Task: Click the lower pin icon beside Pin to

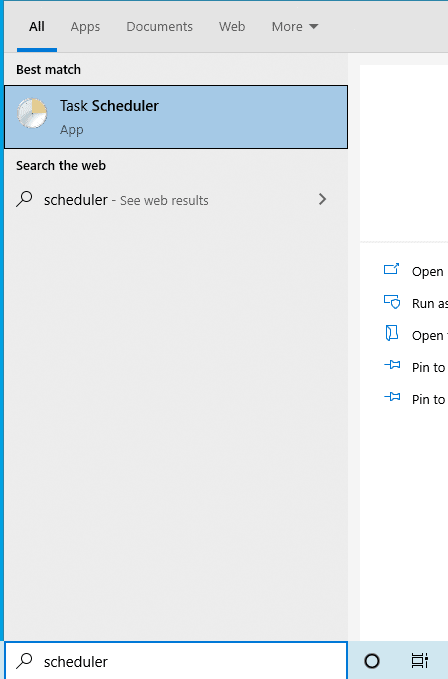Action: point(392,397)
